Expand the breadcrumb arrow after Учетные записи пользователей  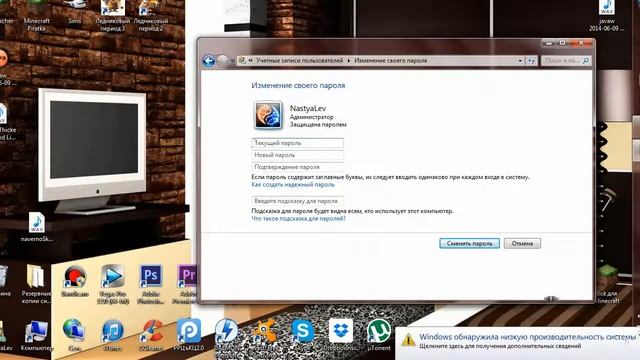349,60
